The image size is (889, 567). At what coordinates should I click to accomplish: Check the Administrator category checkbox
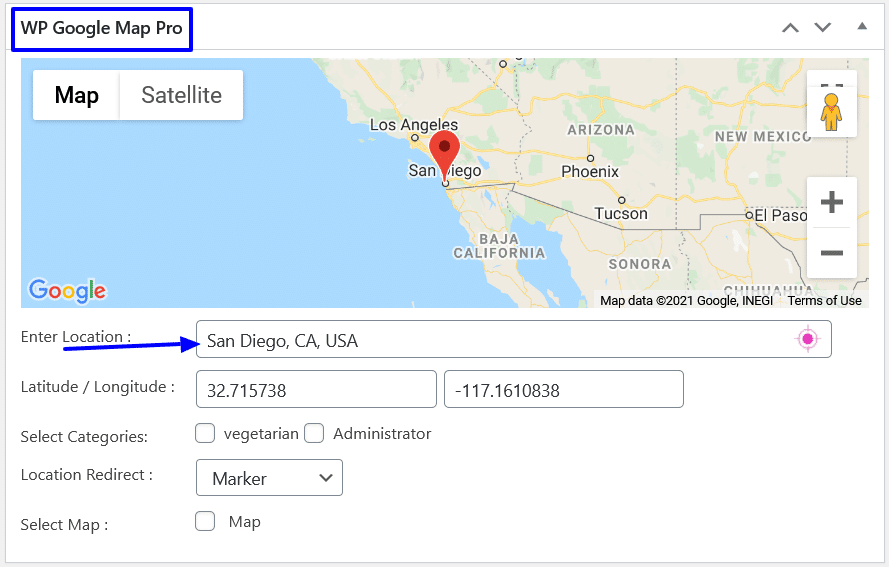314,434
